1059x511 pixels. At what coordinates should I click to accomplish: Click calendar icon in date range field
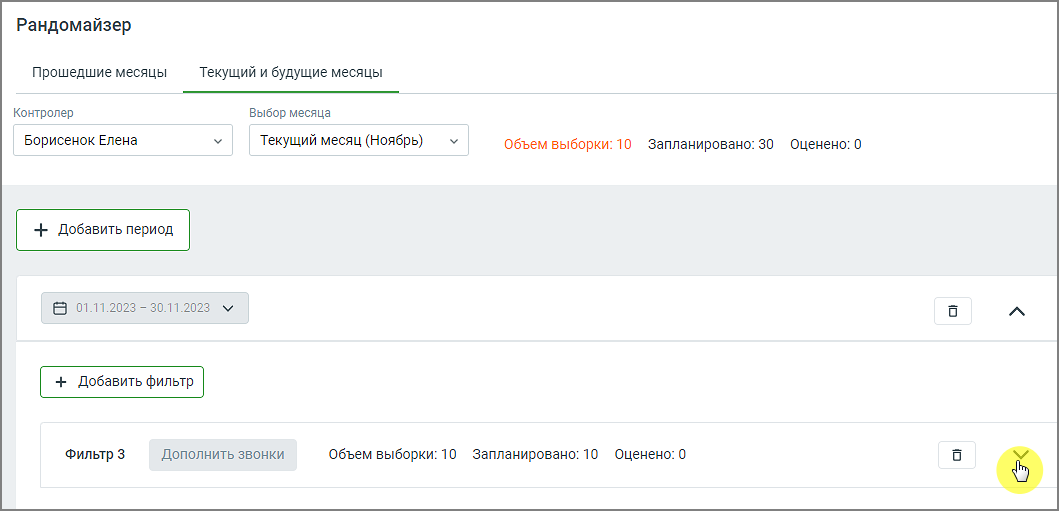(59, 308)
